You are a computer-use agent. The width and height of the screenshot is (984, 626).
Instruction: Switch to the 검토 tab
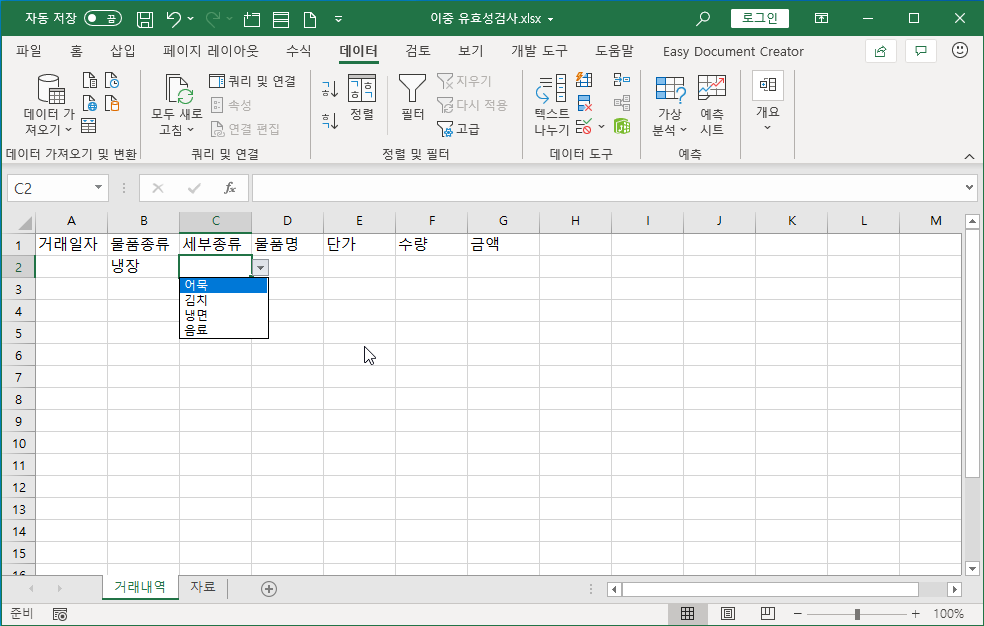point(418,51)
